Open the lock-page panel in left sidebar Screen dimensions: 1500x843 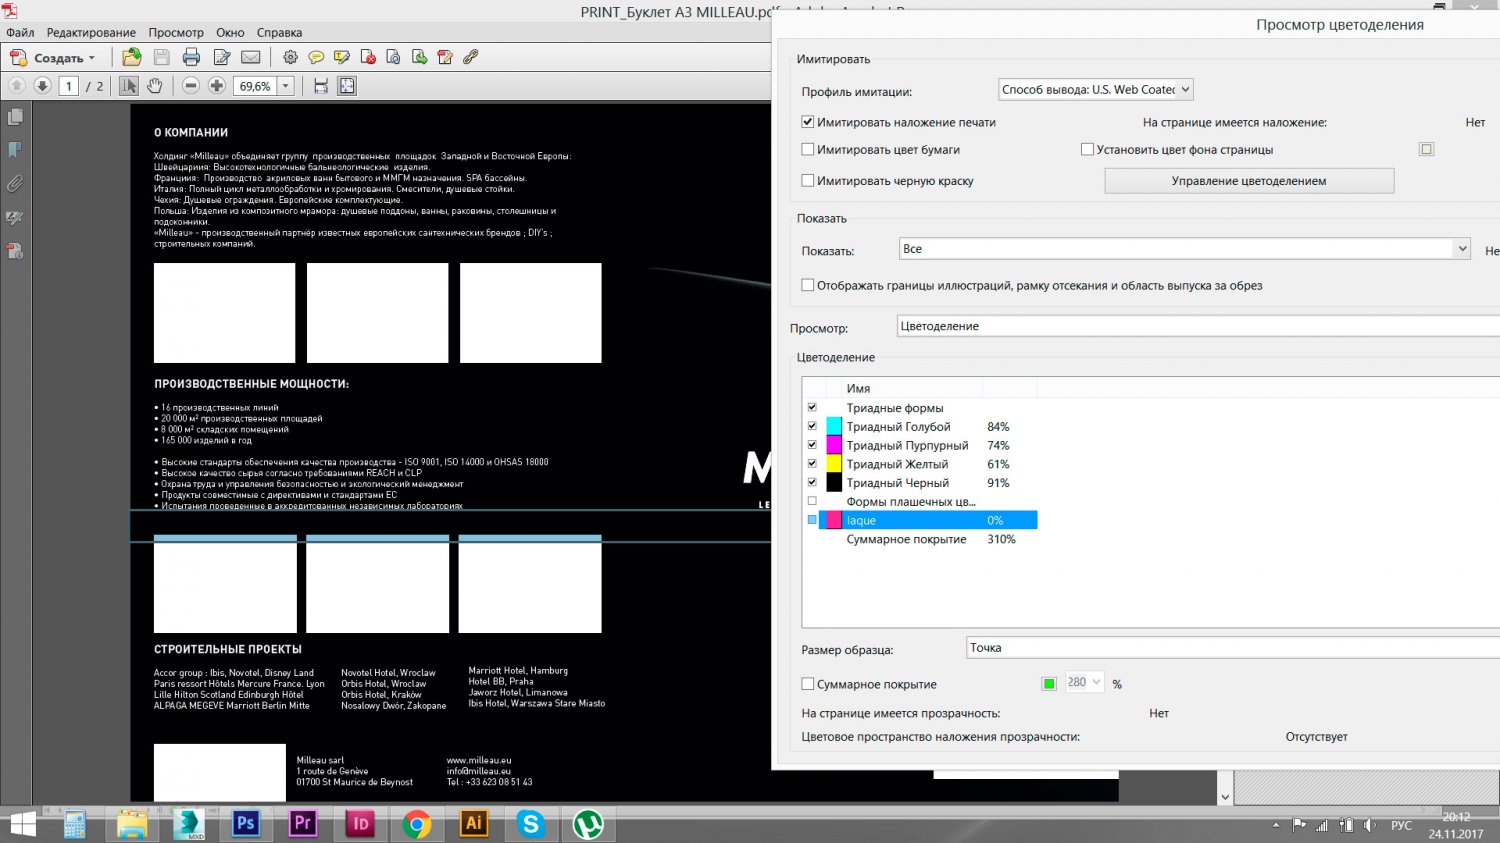tap(15, 251)
